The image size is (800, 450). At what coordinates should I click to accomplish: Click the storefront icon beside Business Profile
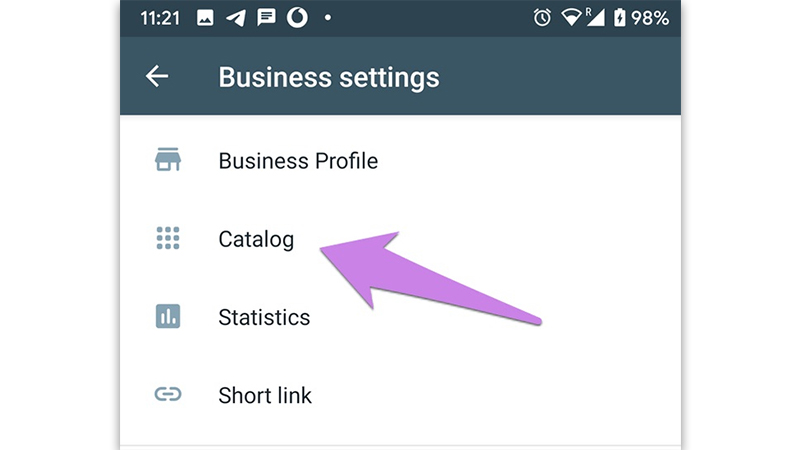(x=167, y=160)
